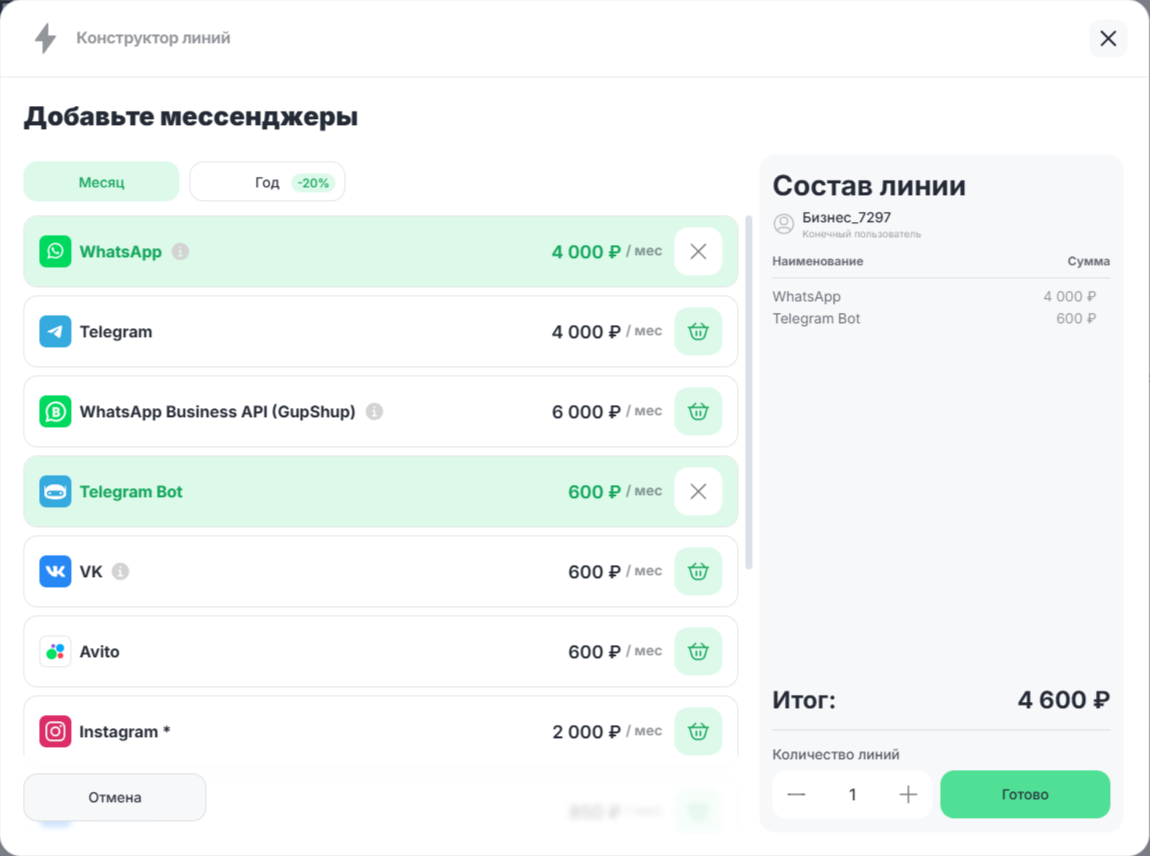Image resolution: width=1150 pixels, height=856 pixels.
Task: Add Telegram to the line basket
Action: [698, 332]
